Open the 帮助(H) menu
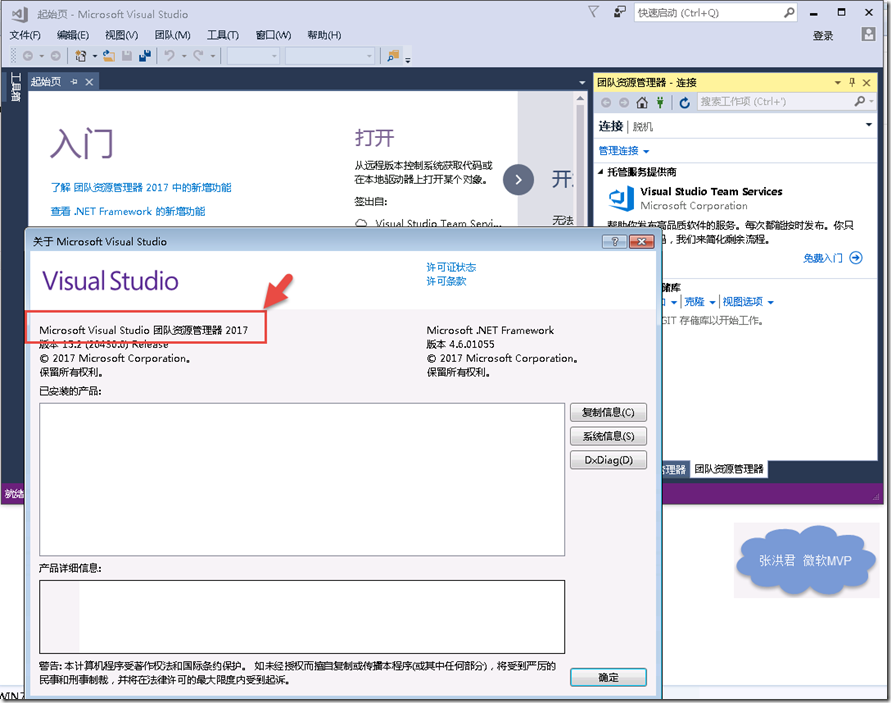 [x=324, y=35]
